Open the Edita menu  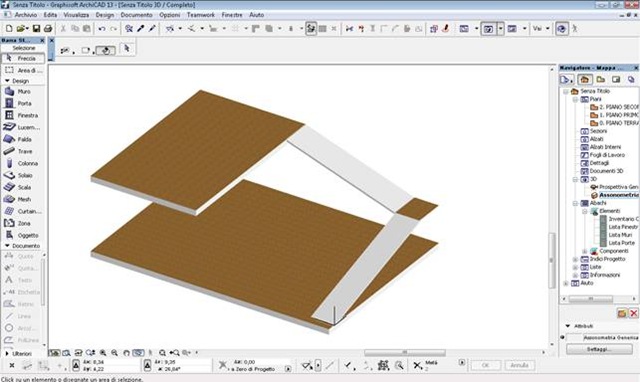point(50,15)
